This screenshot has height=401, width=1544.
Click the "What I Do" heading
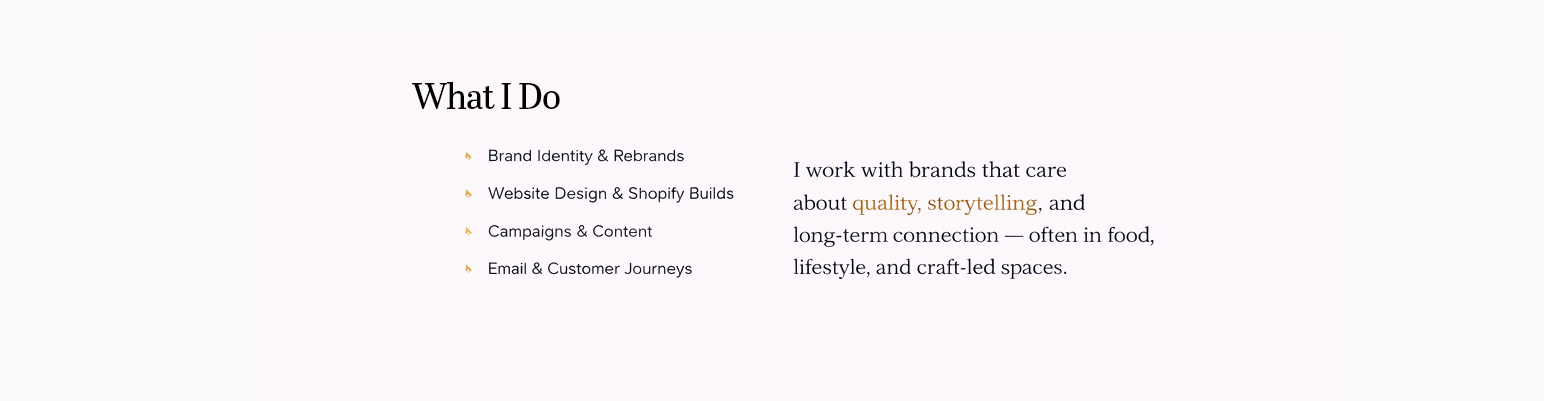pyautogui.click(x=486, y=97)
